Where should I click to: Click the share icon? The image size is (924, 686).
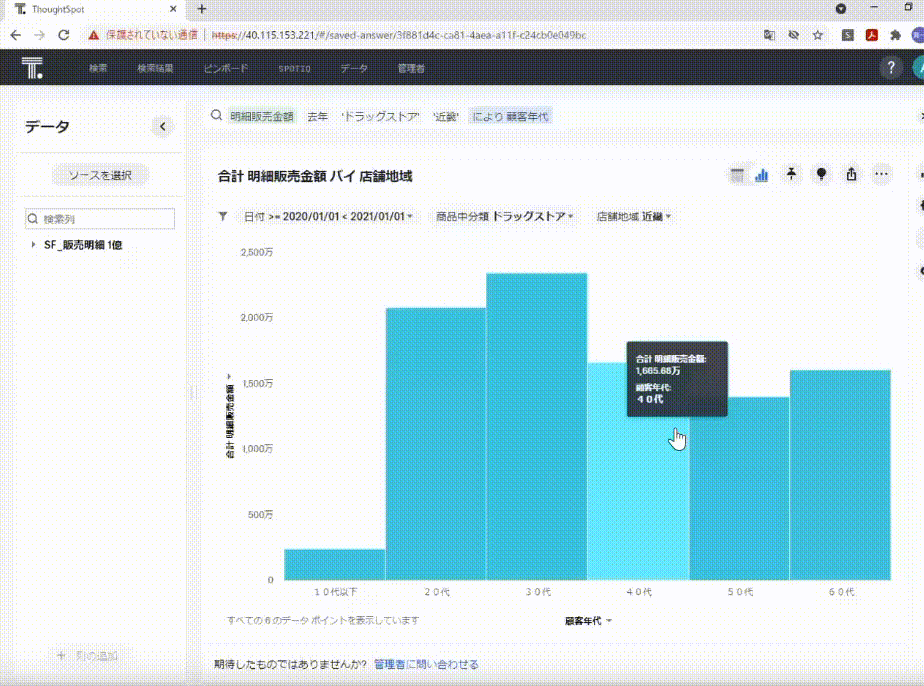(x=851, y=174)
